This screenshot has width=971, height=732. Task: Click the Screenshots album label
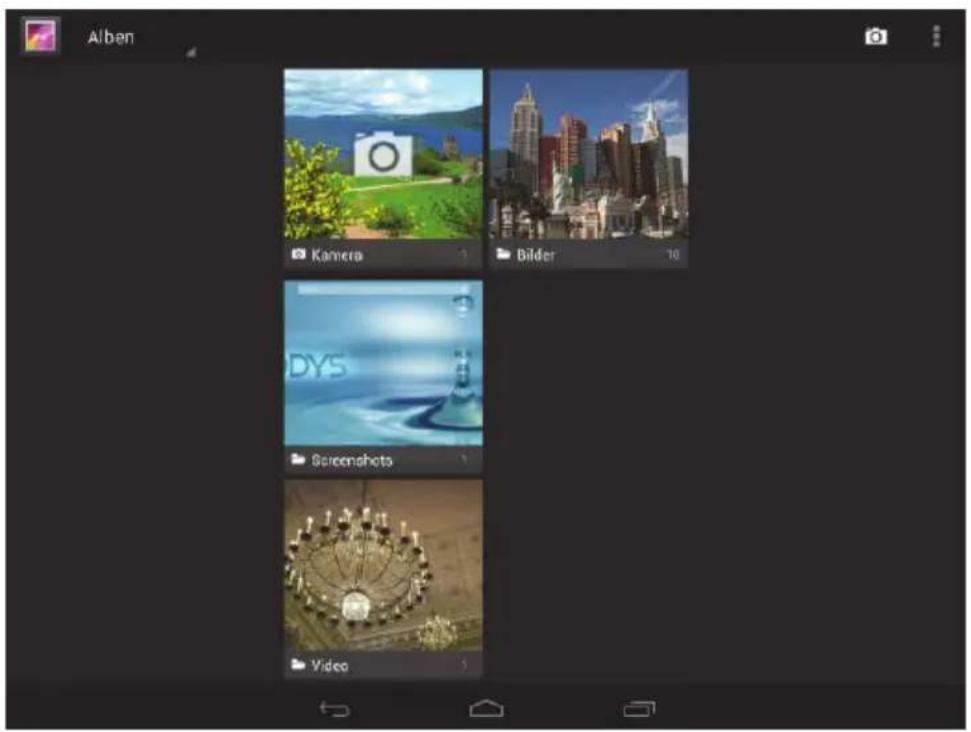point(352,460)
